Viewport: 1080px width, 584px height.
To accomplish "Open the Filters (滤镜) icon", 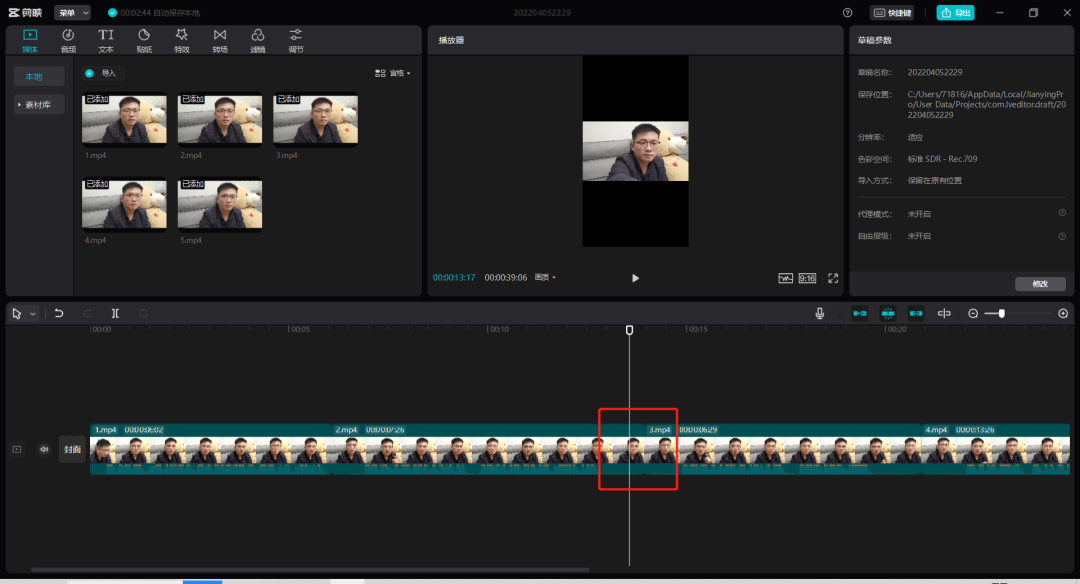I will coord(258,40).
